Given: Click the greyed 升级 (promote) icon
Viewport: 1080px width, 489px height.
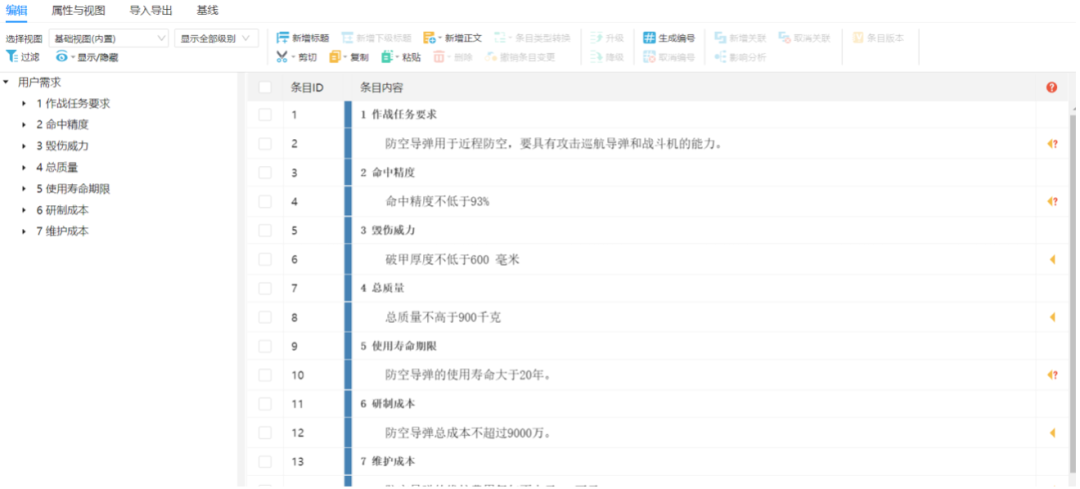Looking at the screenshot, I should (596, 38).
